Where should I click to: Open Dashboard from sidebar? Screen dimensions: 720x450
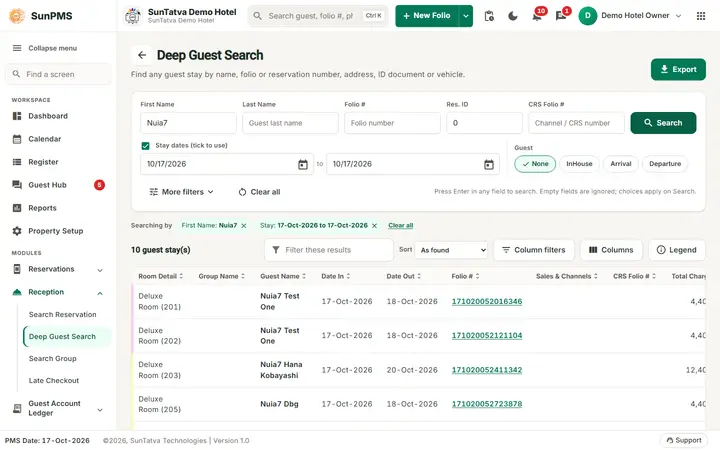coord(58,116)
